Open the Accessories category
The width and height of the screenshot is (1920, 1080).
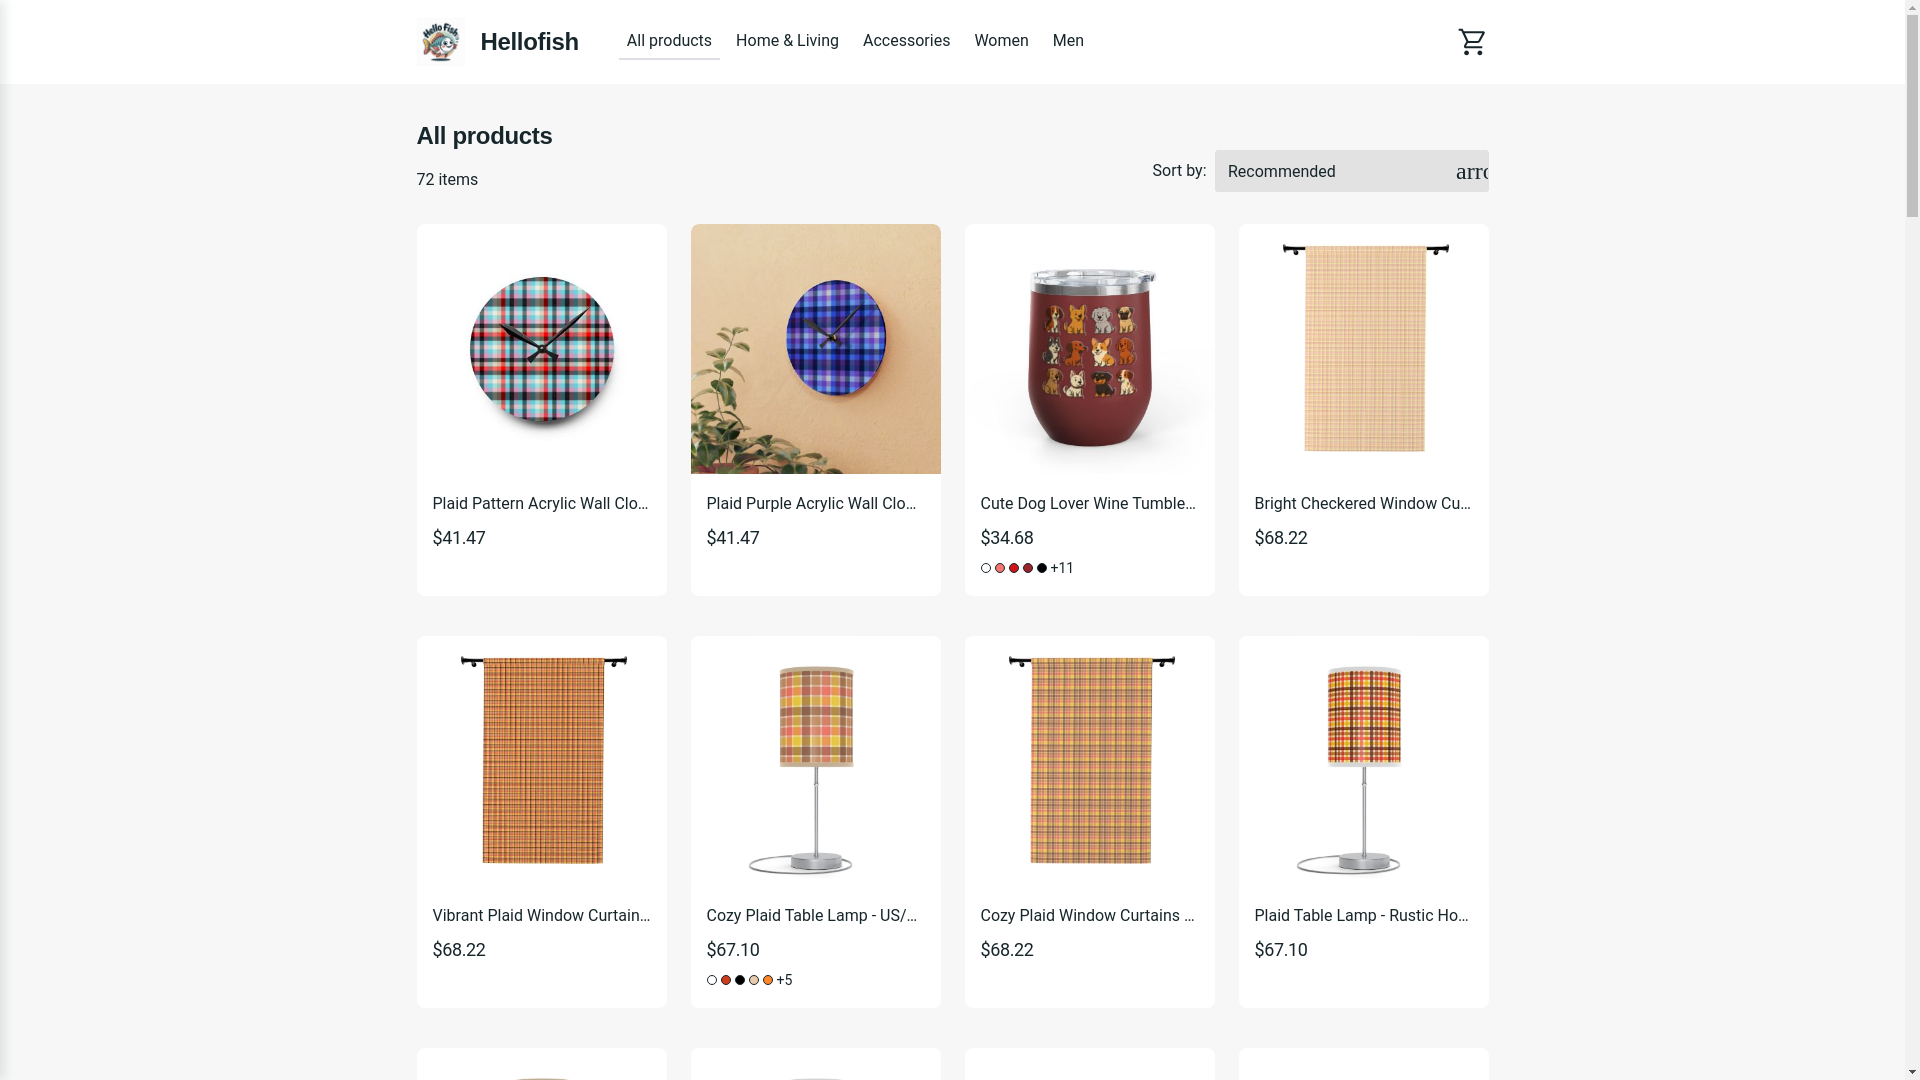point(906,41)
